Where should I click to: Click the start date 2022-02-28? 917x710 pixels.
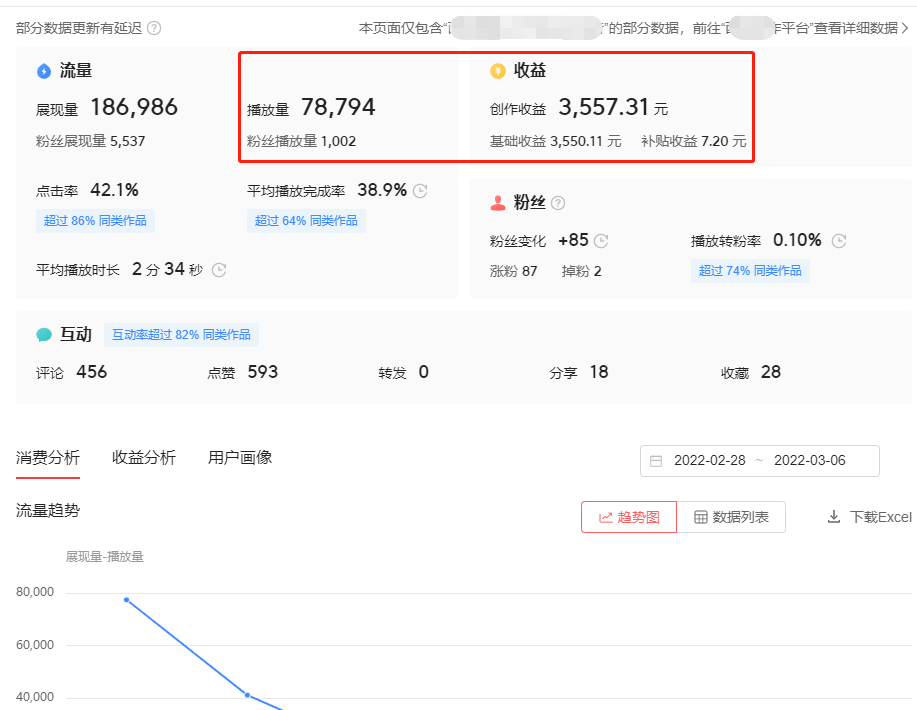[710, 461]
